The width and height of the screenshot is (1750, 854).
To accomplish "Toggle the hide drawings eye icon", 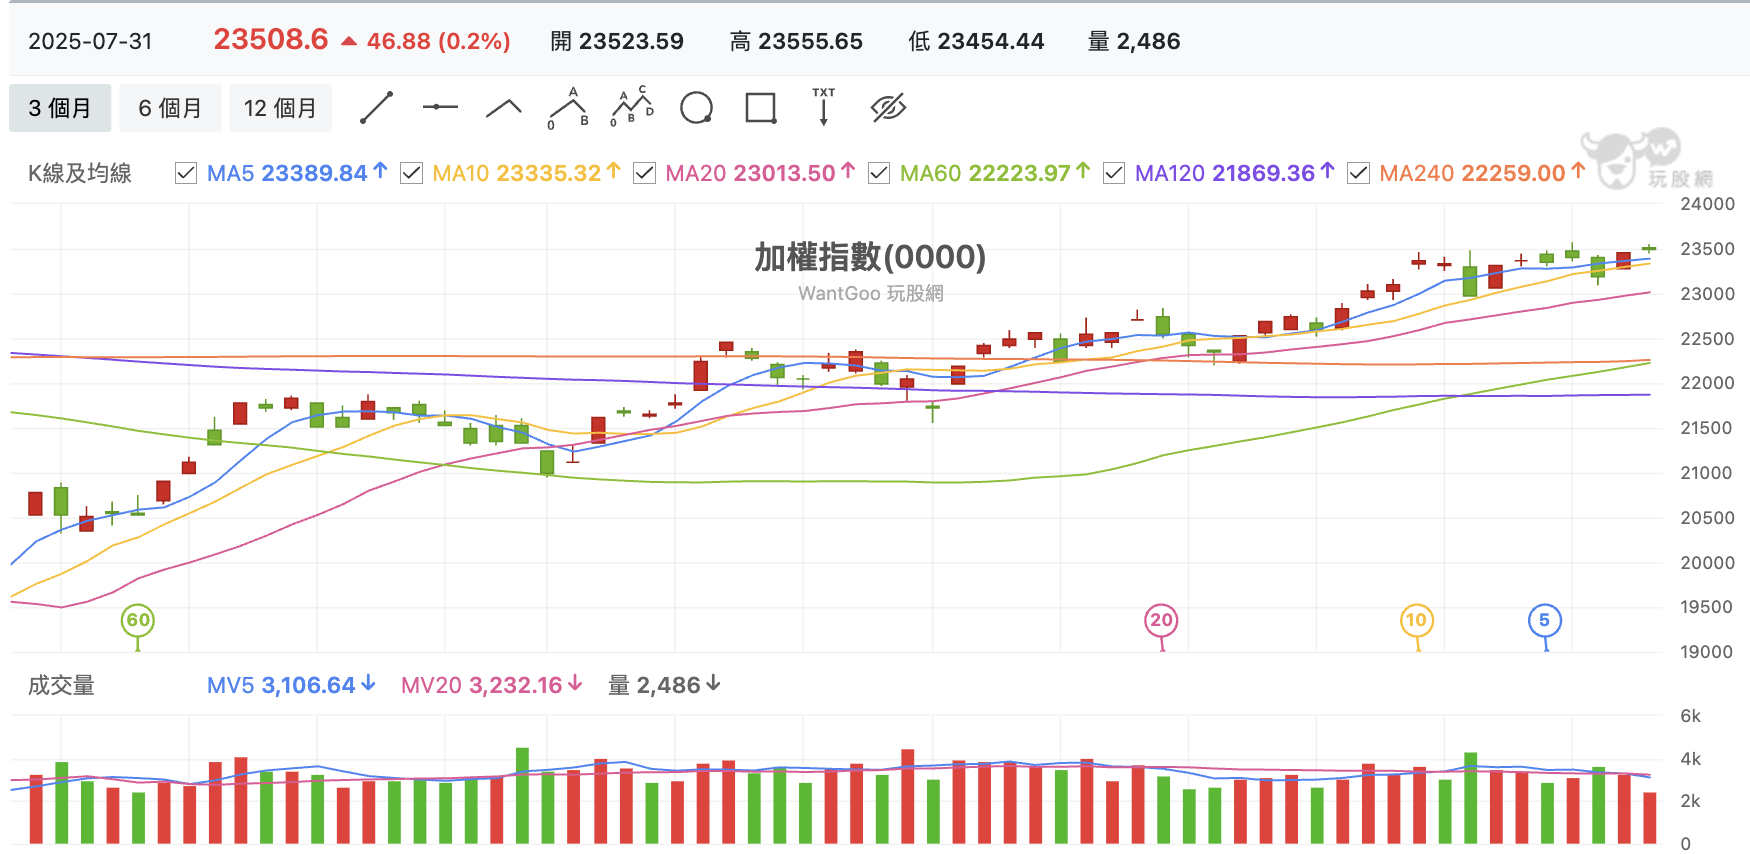I will pos(888,108).
